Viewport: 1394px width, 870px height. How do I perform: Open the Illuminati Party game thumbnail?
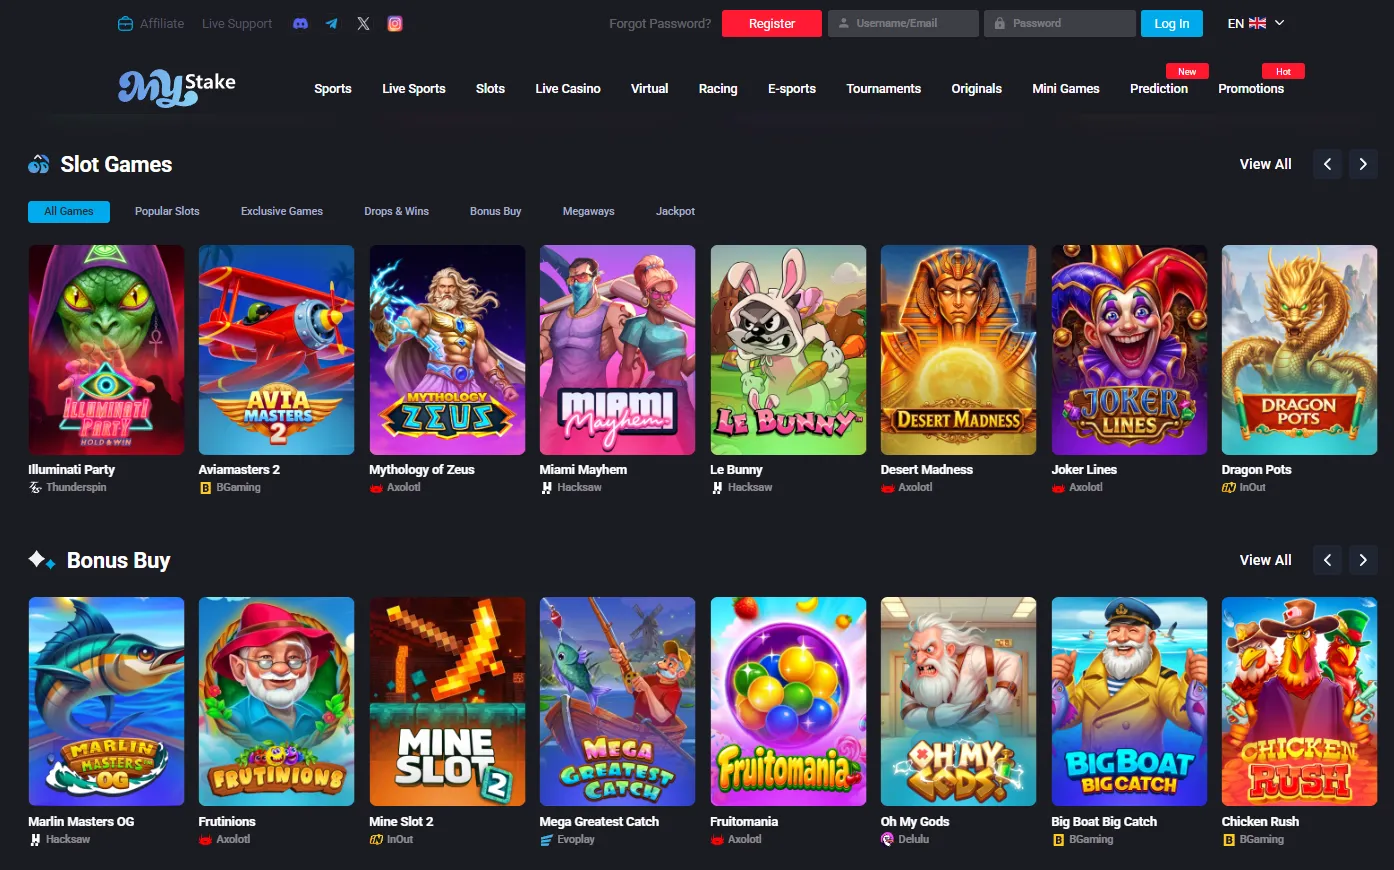pyautogui.click(x=106, y=350)
